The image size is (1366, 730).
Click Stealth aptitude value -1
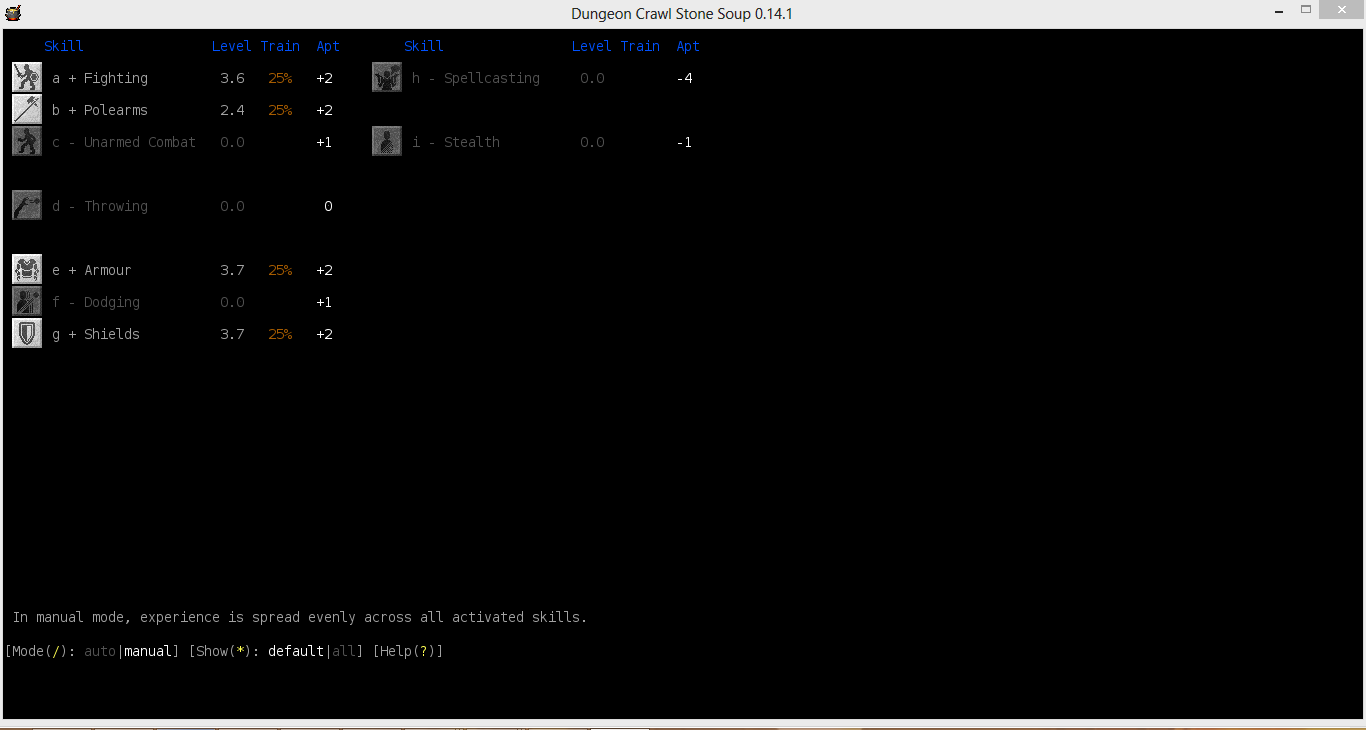(684, 142)
